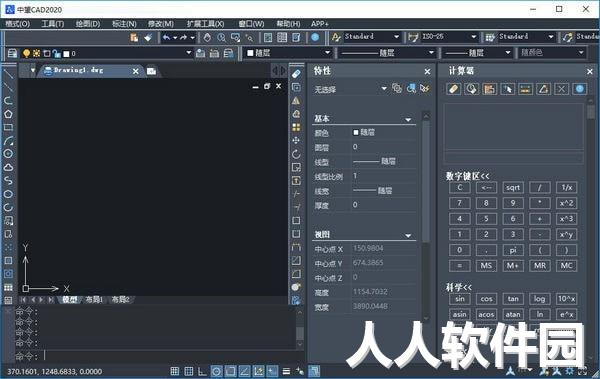Screen dimensions: 600x379
Task: Select the Arc drawing tool
Action: pos(8,141)
